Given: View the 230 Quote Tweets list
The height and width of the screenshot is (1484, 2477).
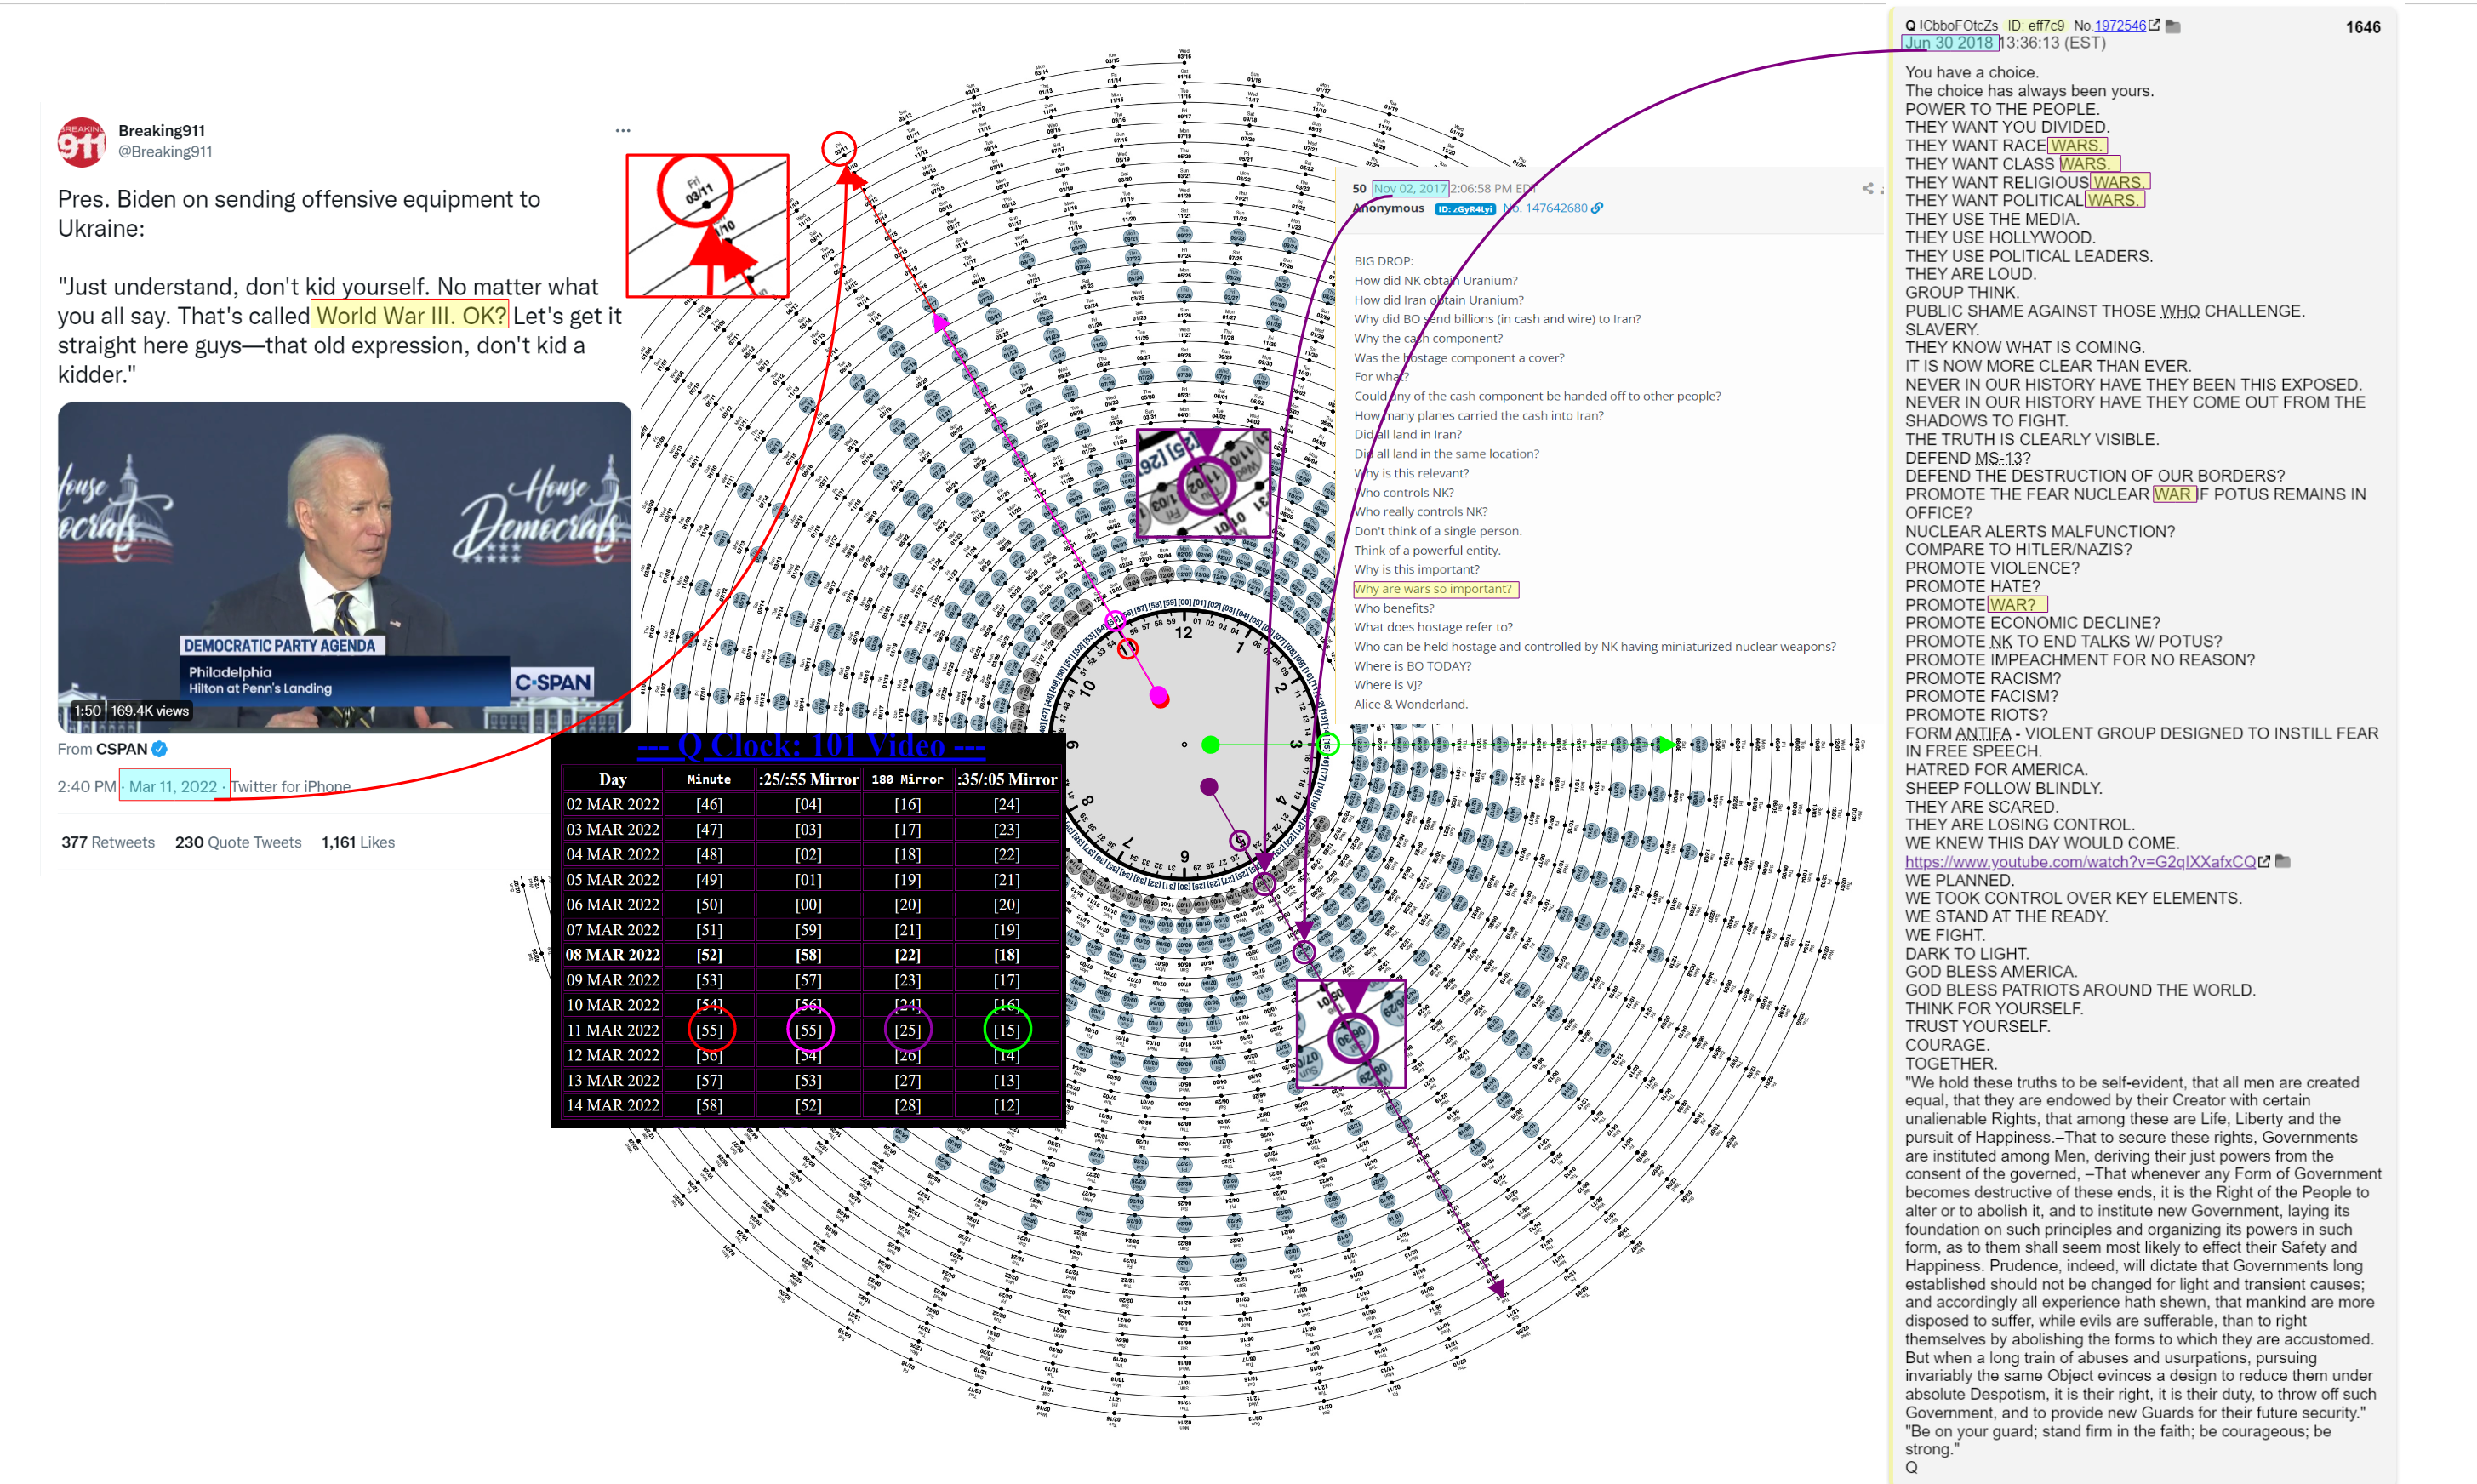Looking at the screenshot, I should click(238, 842).
